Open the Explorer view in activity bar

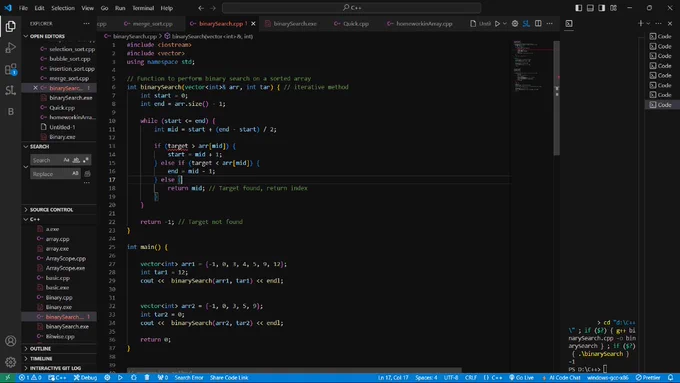(10, 26)
